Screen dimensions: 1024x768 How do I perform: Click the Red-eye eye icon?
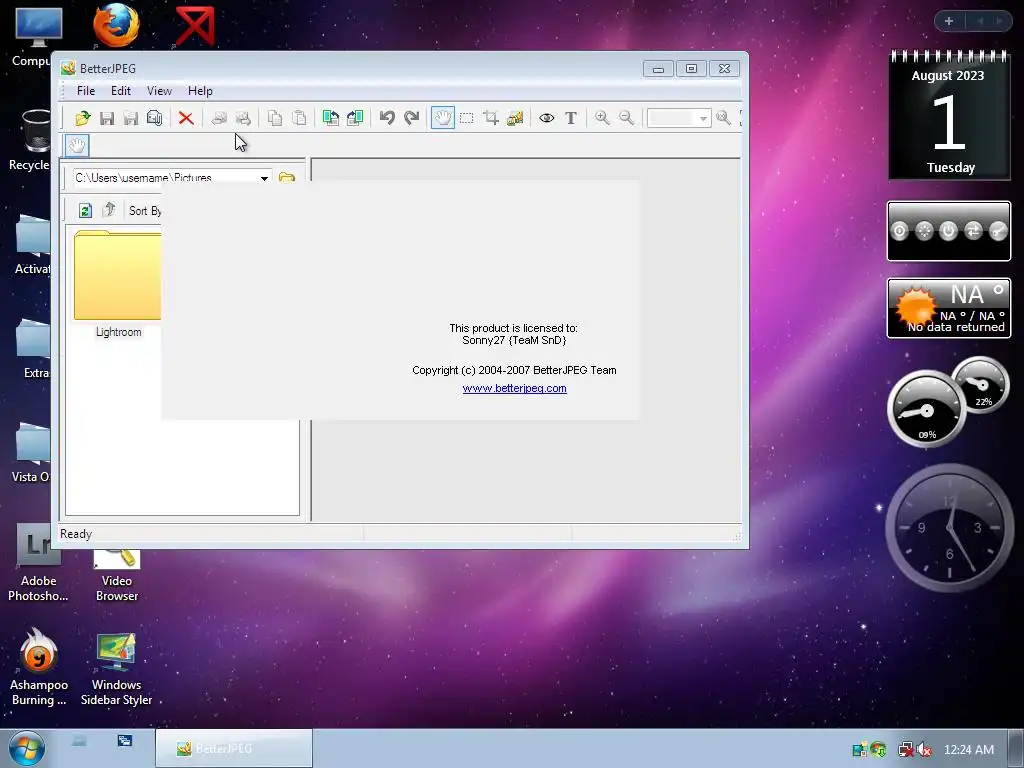click(x=547, y=118)
